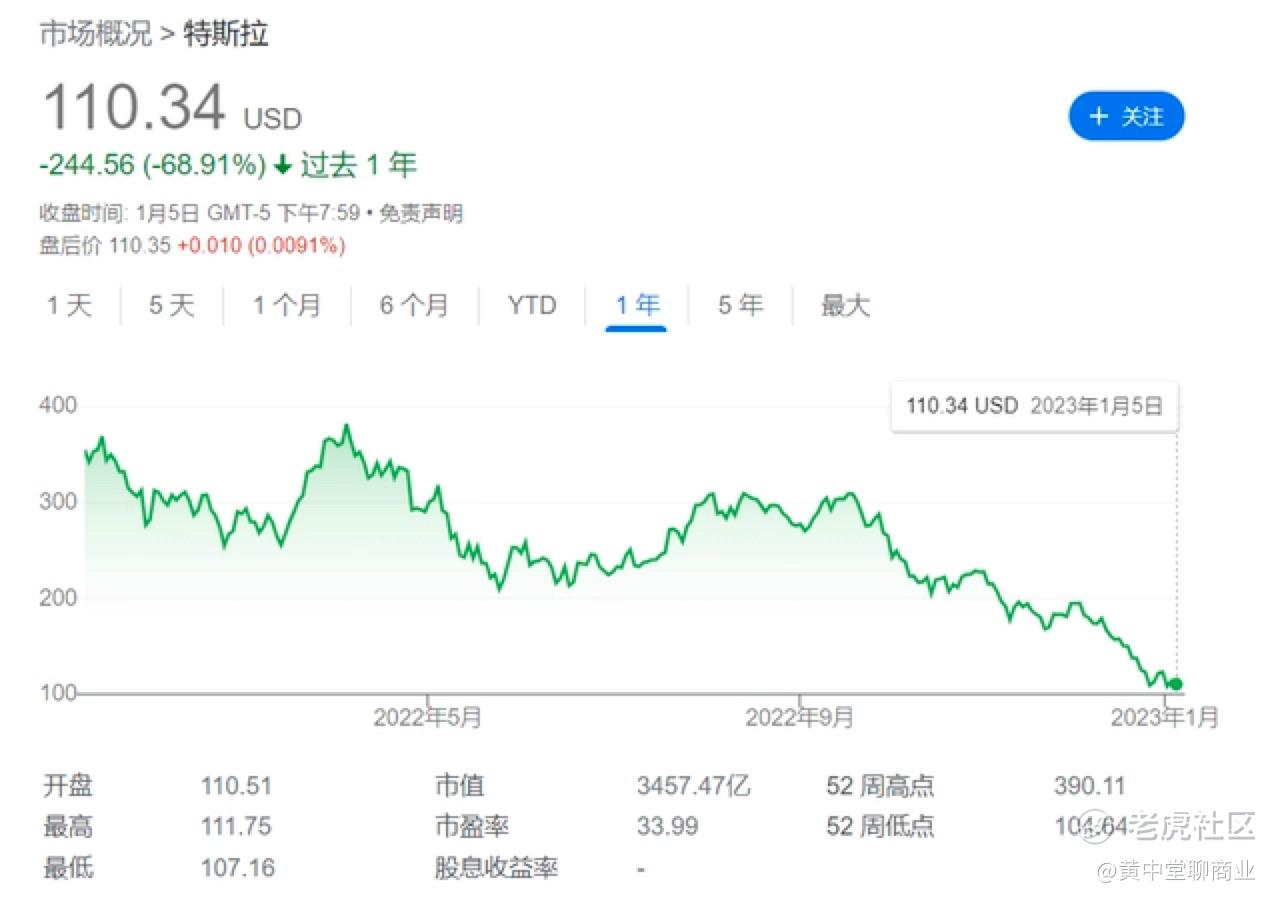Click the 特斯拉 breadcrumb text

pyautogui.click(x=227, y=34)
